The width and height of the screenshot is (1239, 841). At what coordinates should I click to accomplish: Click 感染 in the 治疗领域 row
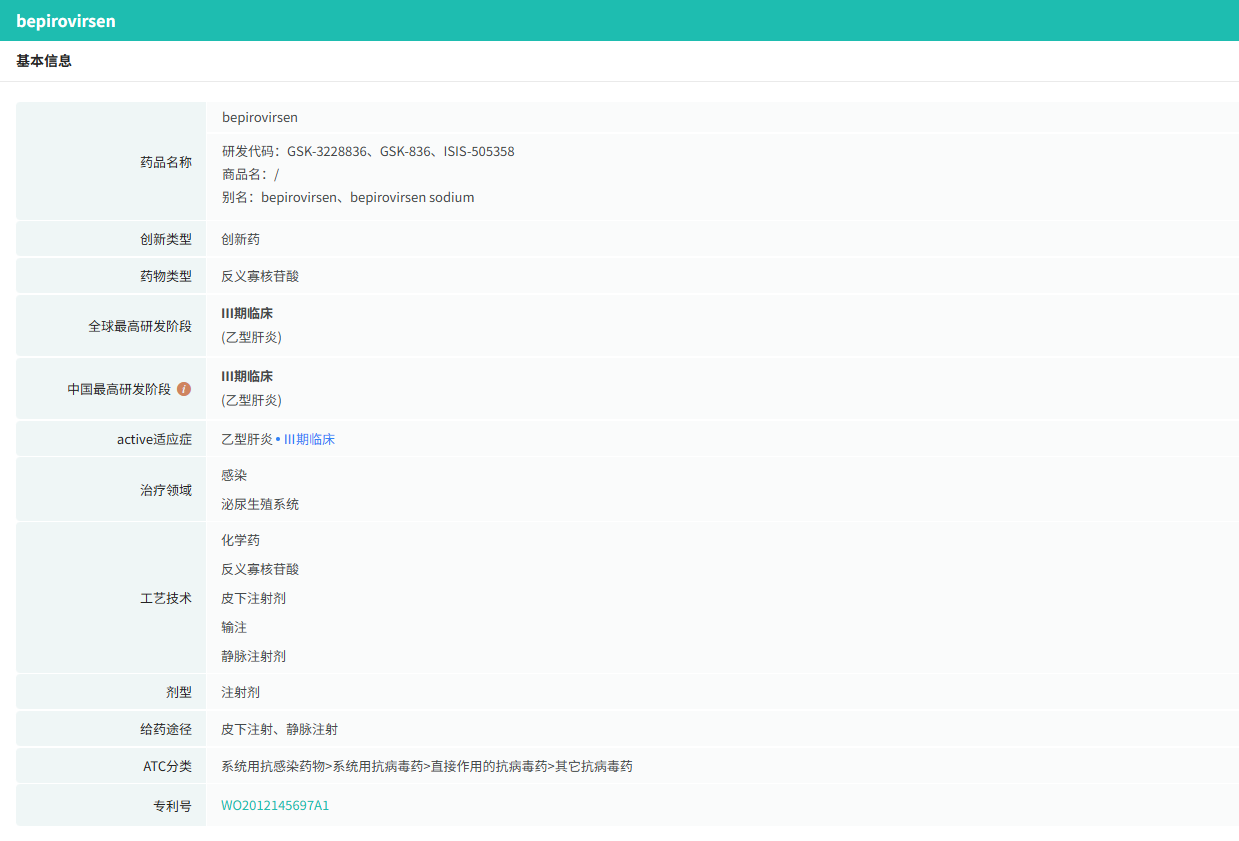tap(234, 475)
